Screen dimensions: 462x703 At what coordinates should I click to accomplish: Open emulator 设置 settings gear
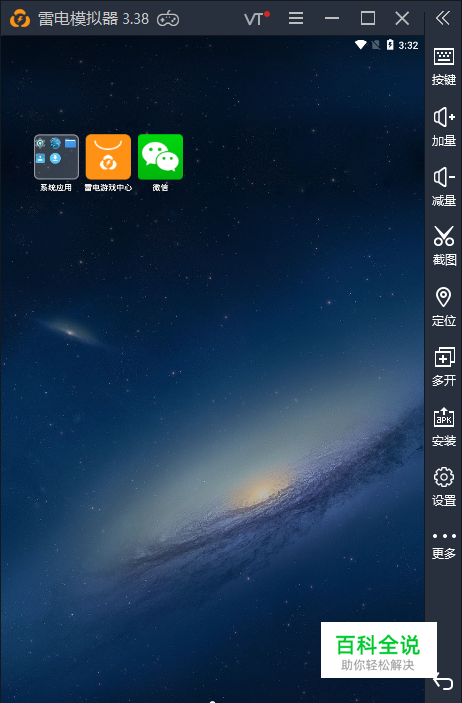444,487
